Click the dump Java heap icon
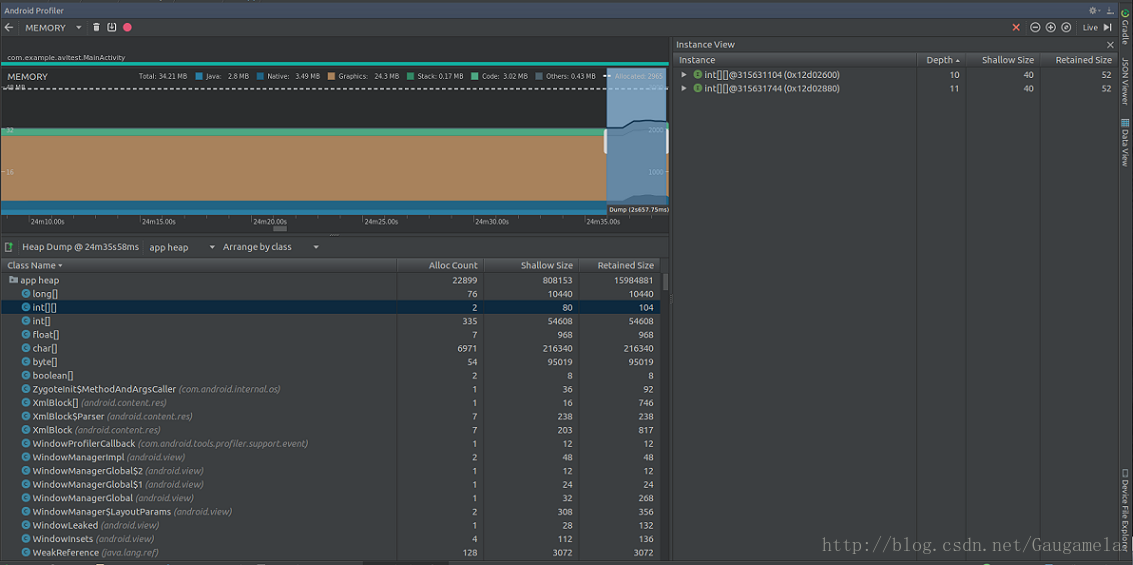 coord(111,28)
